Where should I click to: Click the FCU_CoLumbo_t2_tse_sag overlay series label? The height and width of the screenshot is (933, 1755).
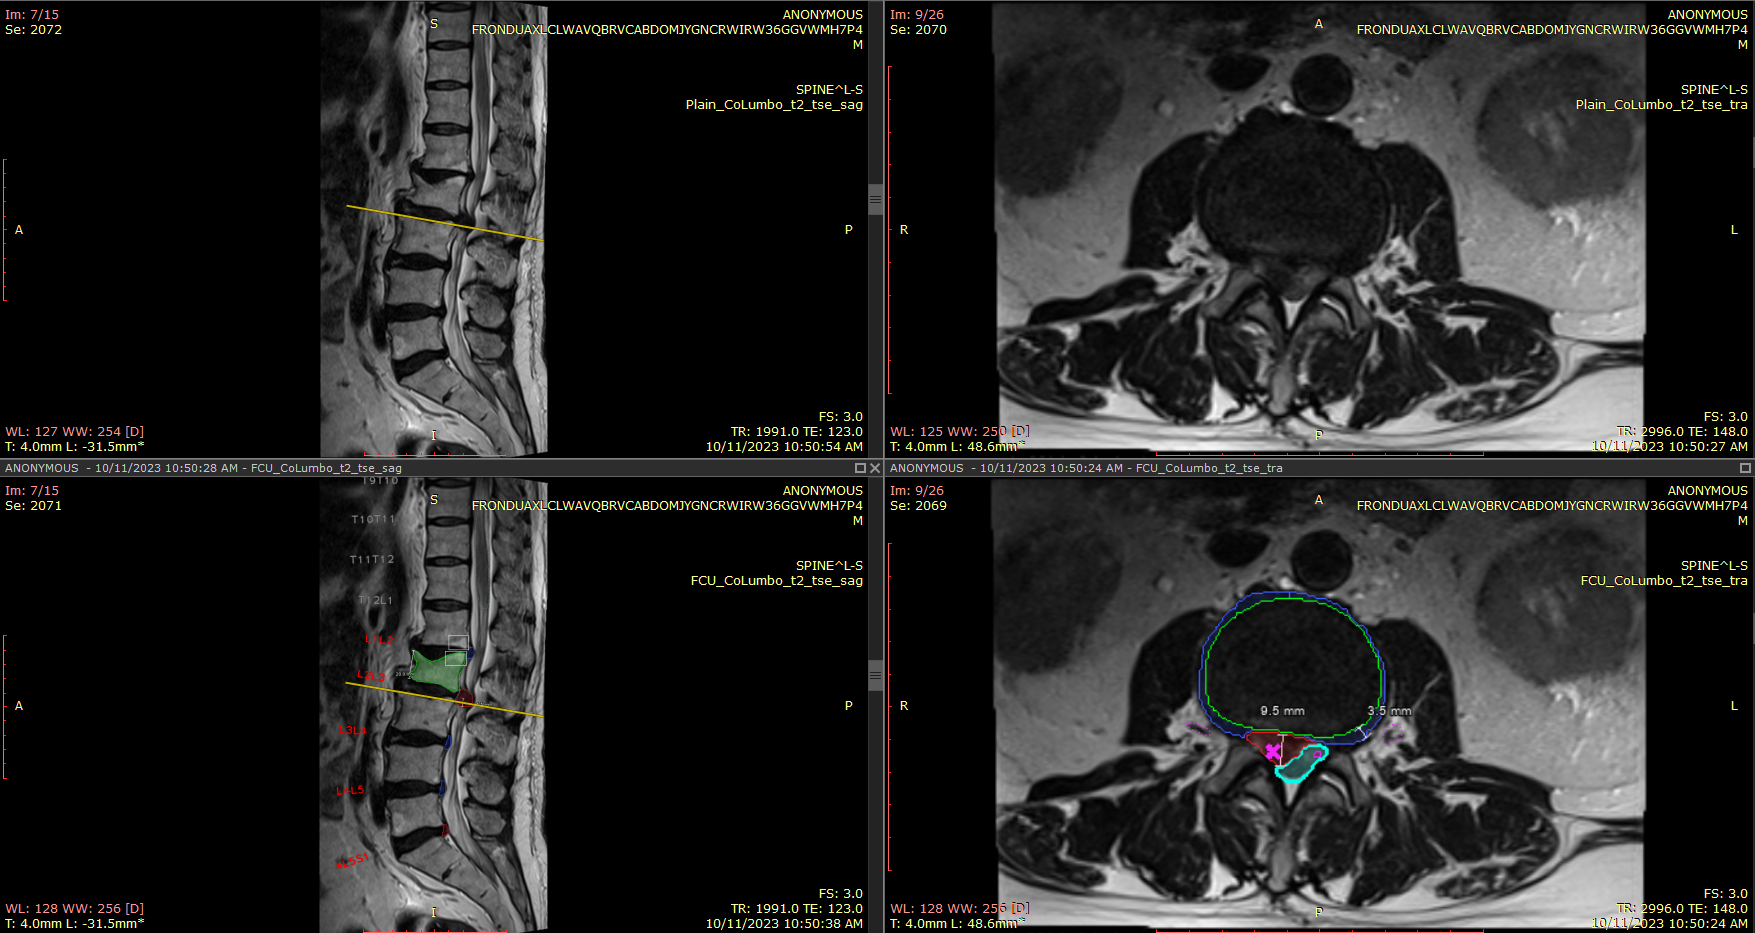pyautogui.click(x=777, y=581)
